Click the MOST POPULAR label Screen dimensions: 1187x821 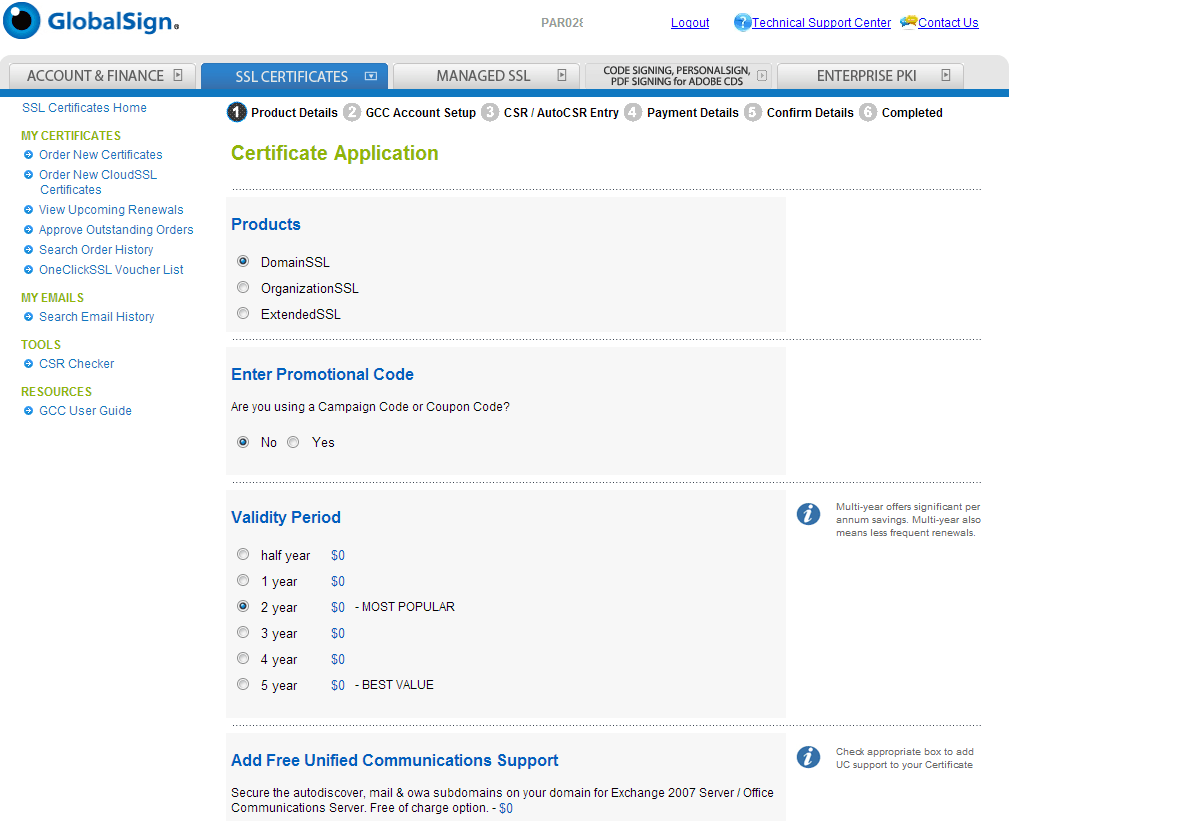point(408,607)
